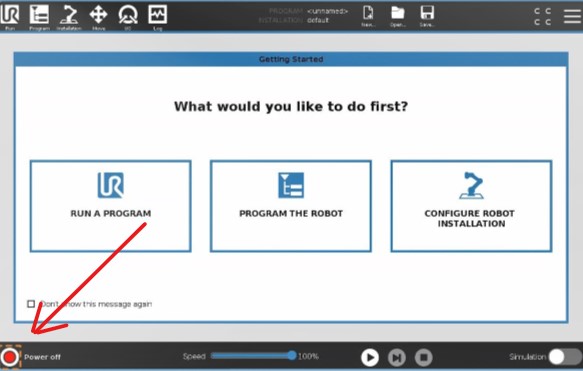Open the Program tab in header
This screenshot has width=583, height=371.
(x=39, y=17)
